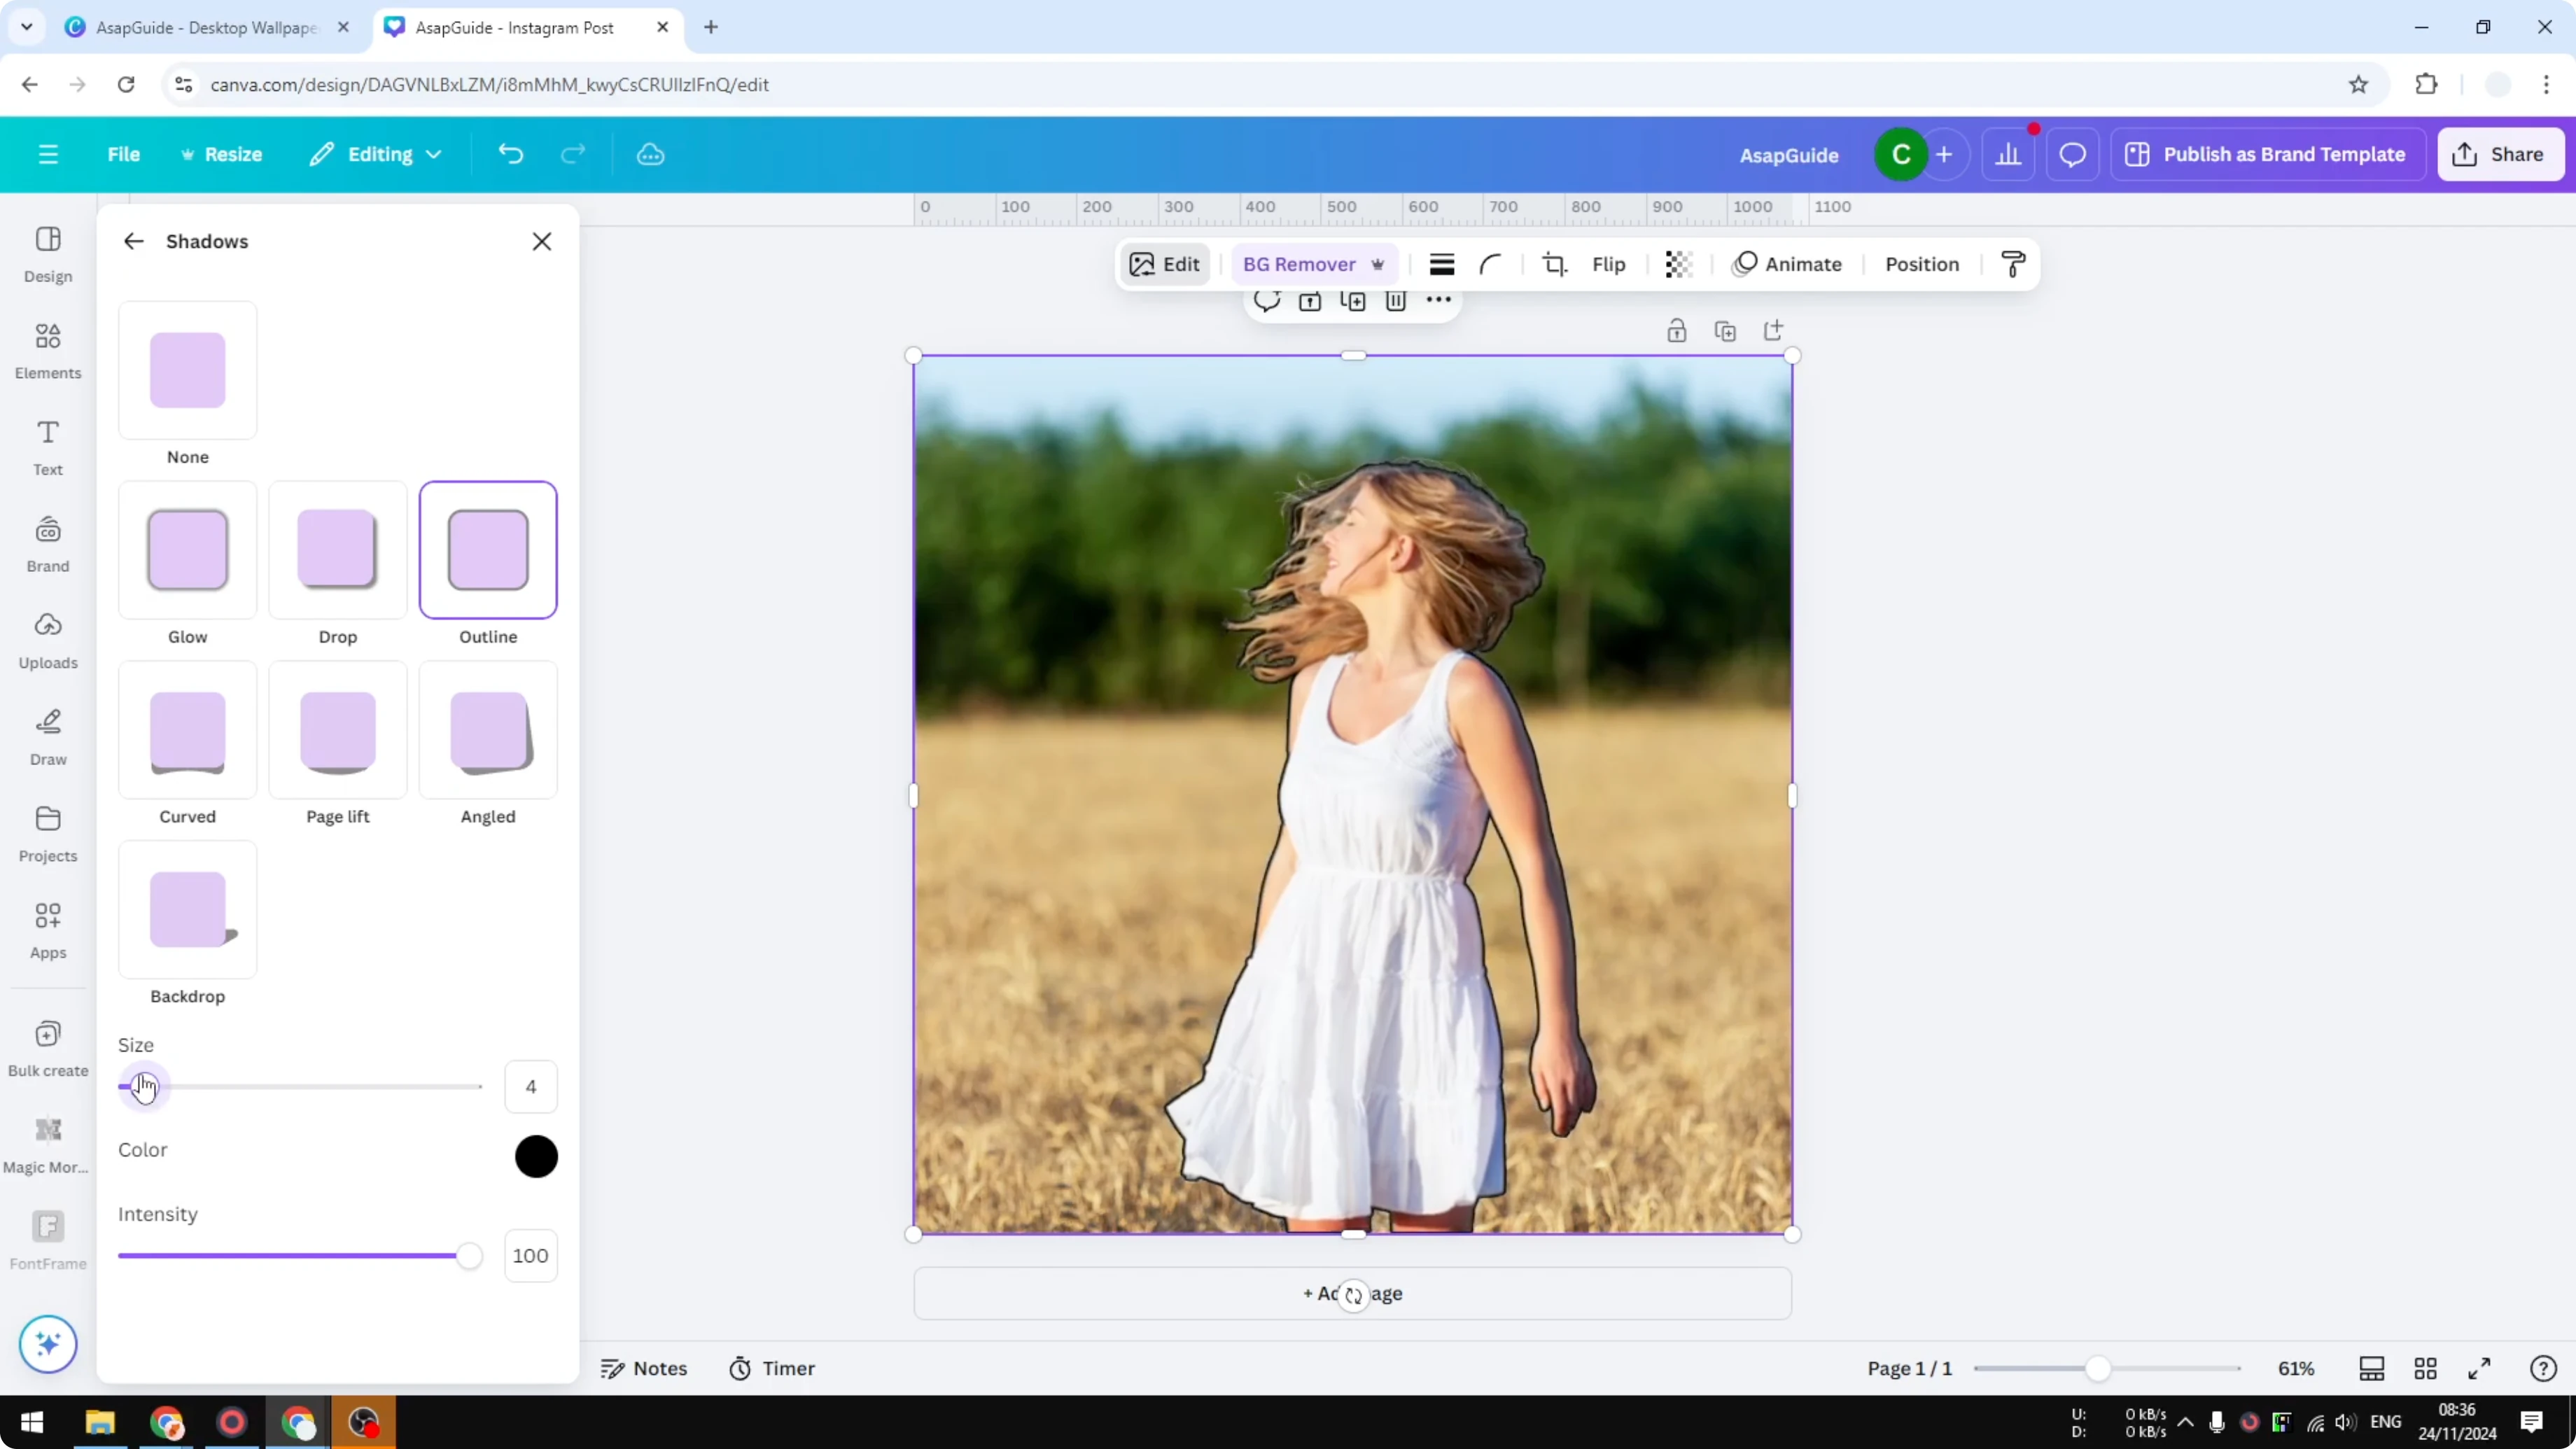Select the Glow shadow style
This screenshot has width=2576, height=1449.
pos(187,550)
